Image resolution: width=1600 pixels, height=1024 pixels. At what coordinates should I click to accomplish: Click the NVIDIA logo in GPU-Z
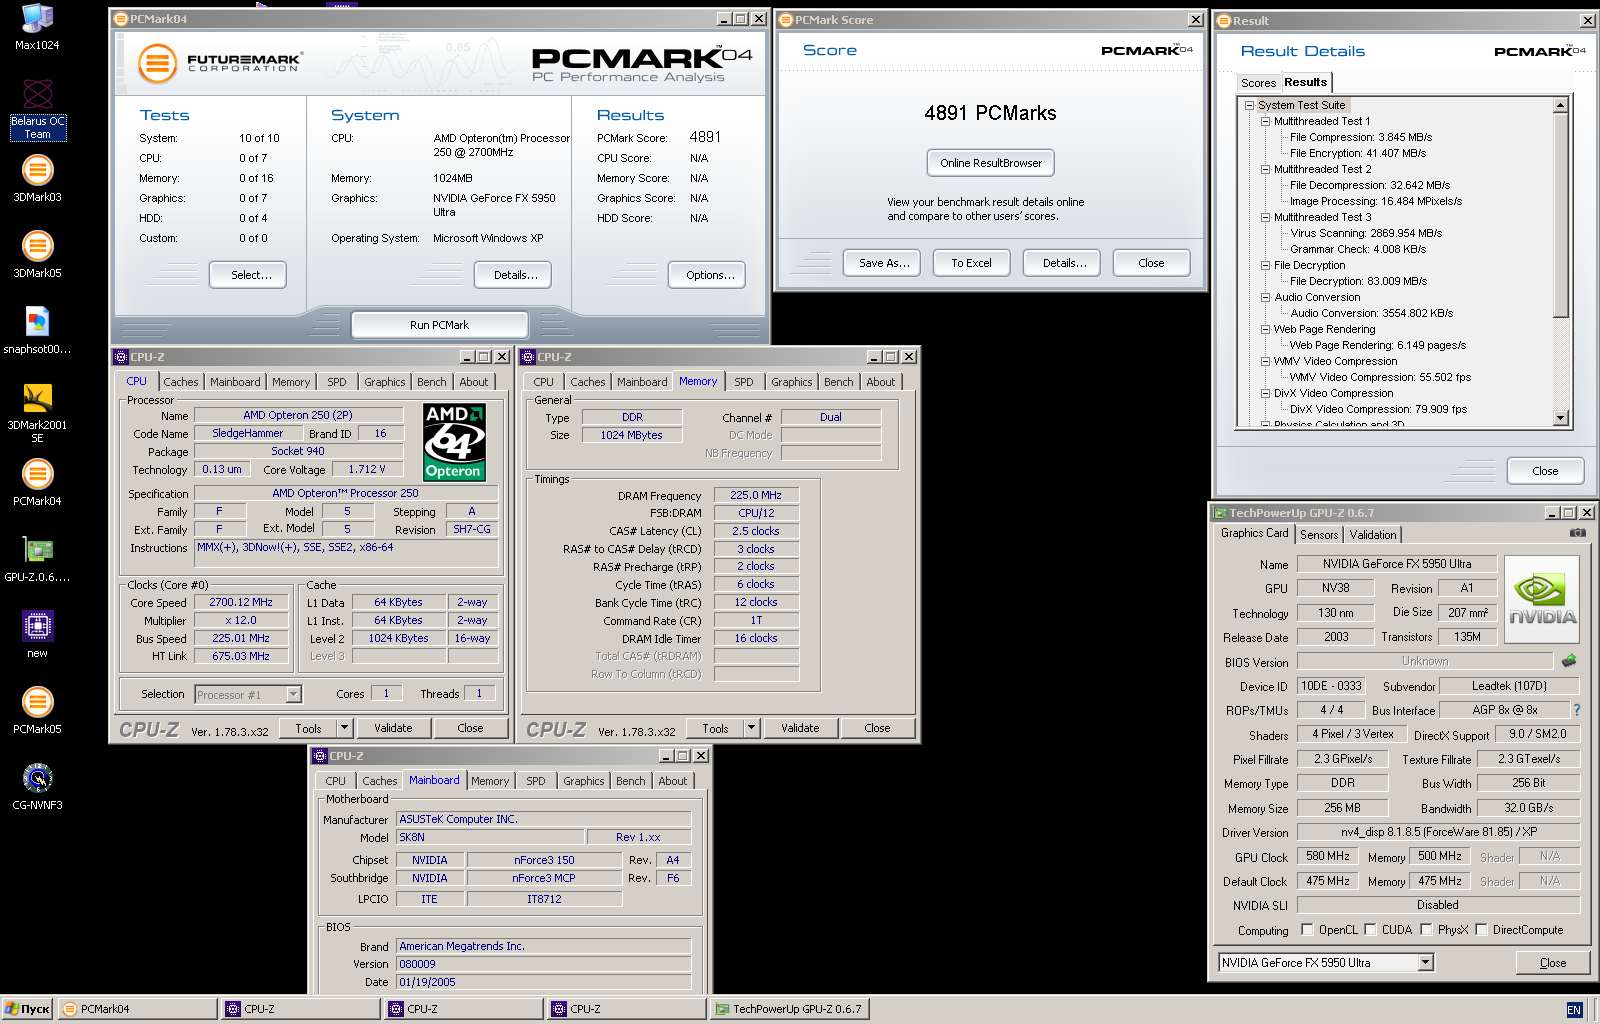(1542, 599)
